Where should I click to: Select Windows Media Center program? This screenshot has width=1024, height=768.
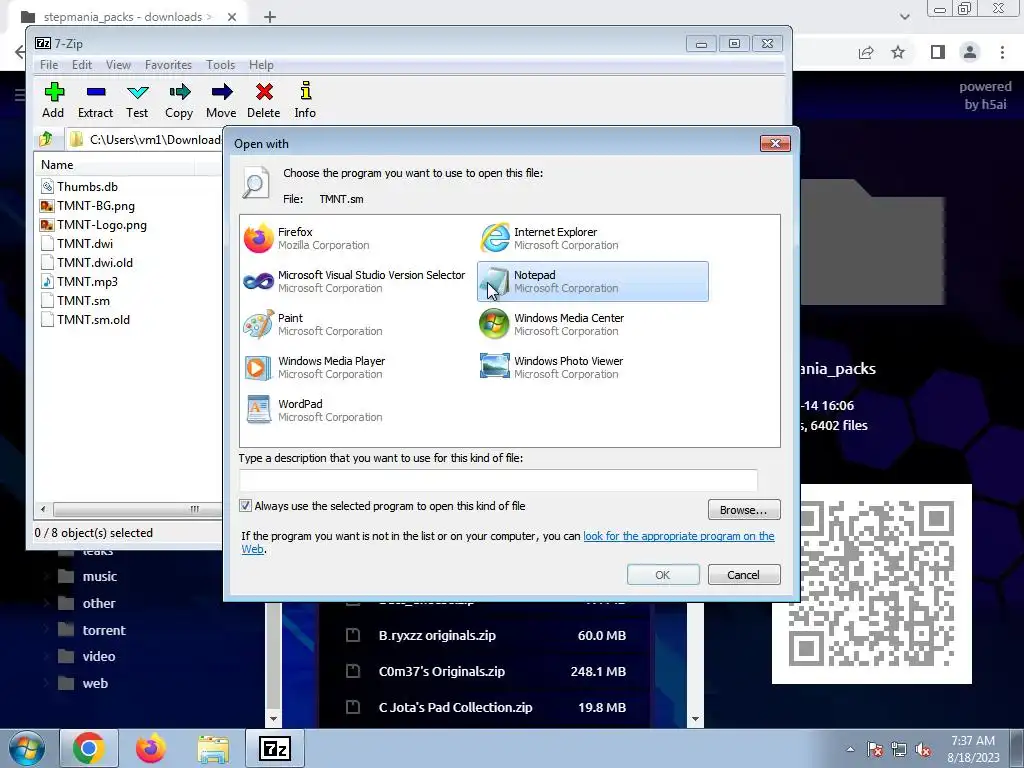pos(593,325)
